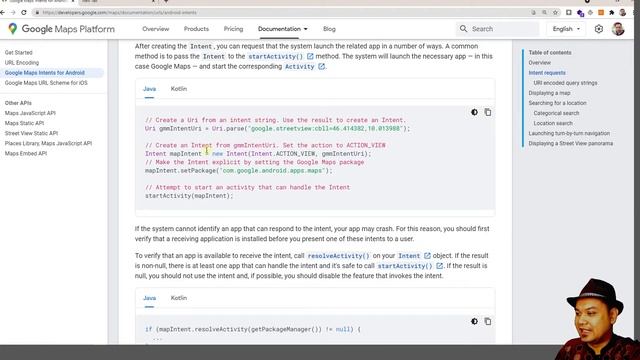Click the orange extension icon in toolbar
The width and height of the screenshot is (640, 360).
click(601, 13)
